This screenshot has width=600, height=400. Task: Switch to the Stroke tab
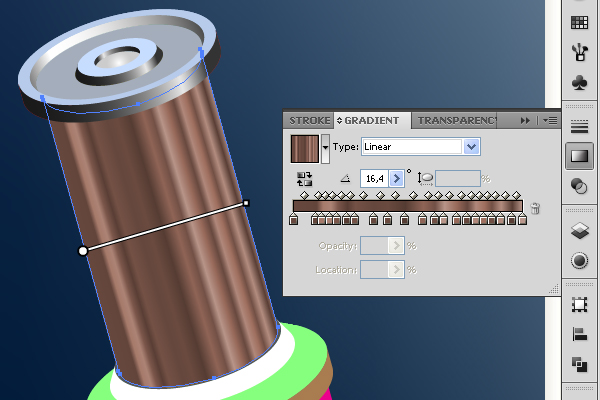[x=310, y=121]
